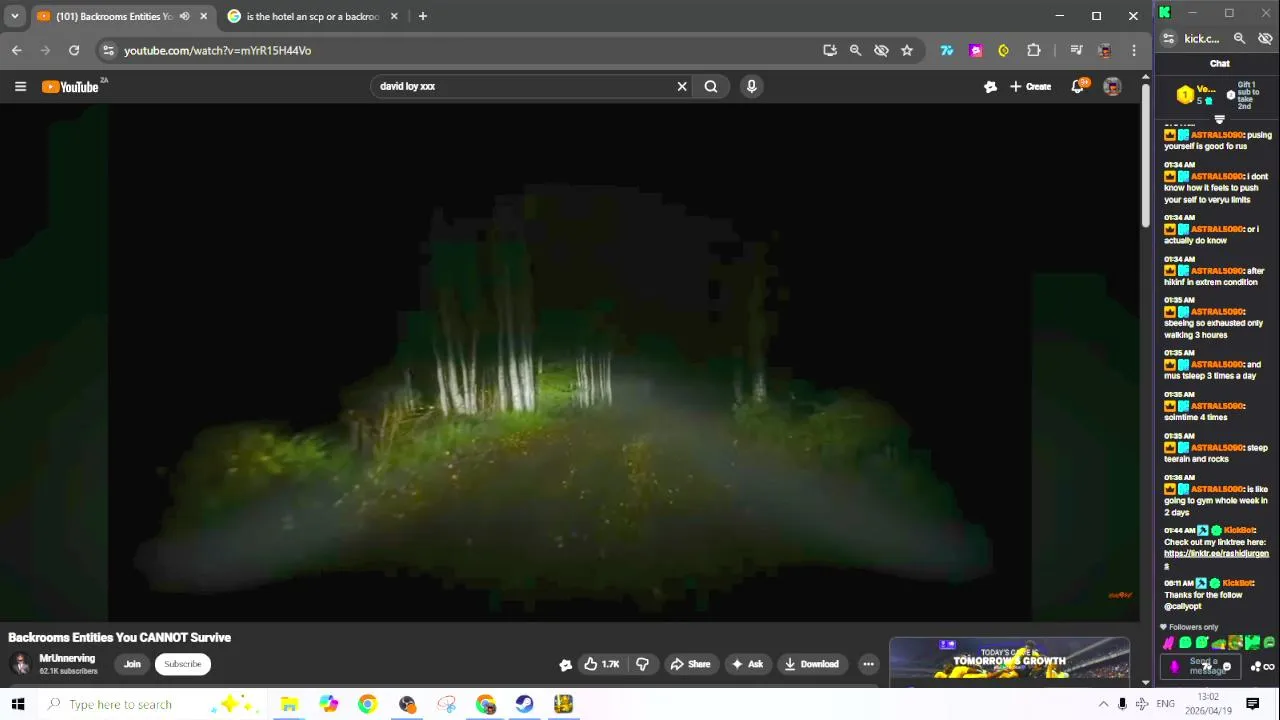
Task: Clear the YouTube search text
Action: [x=682, y=86]
